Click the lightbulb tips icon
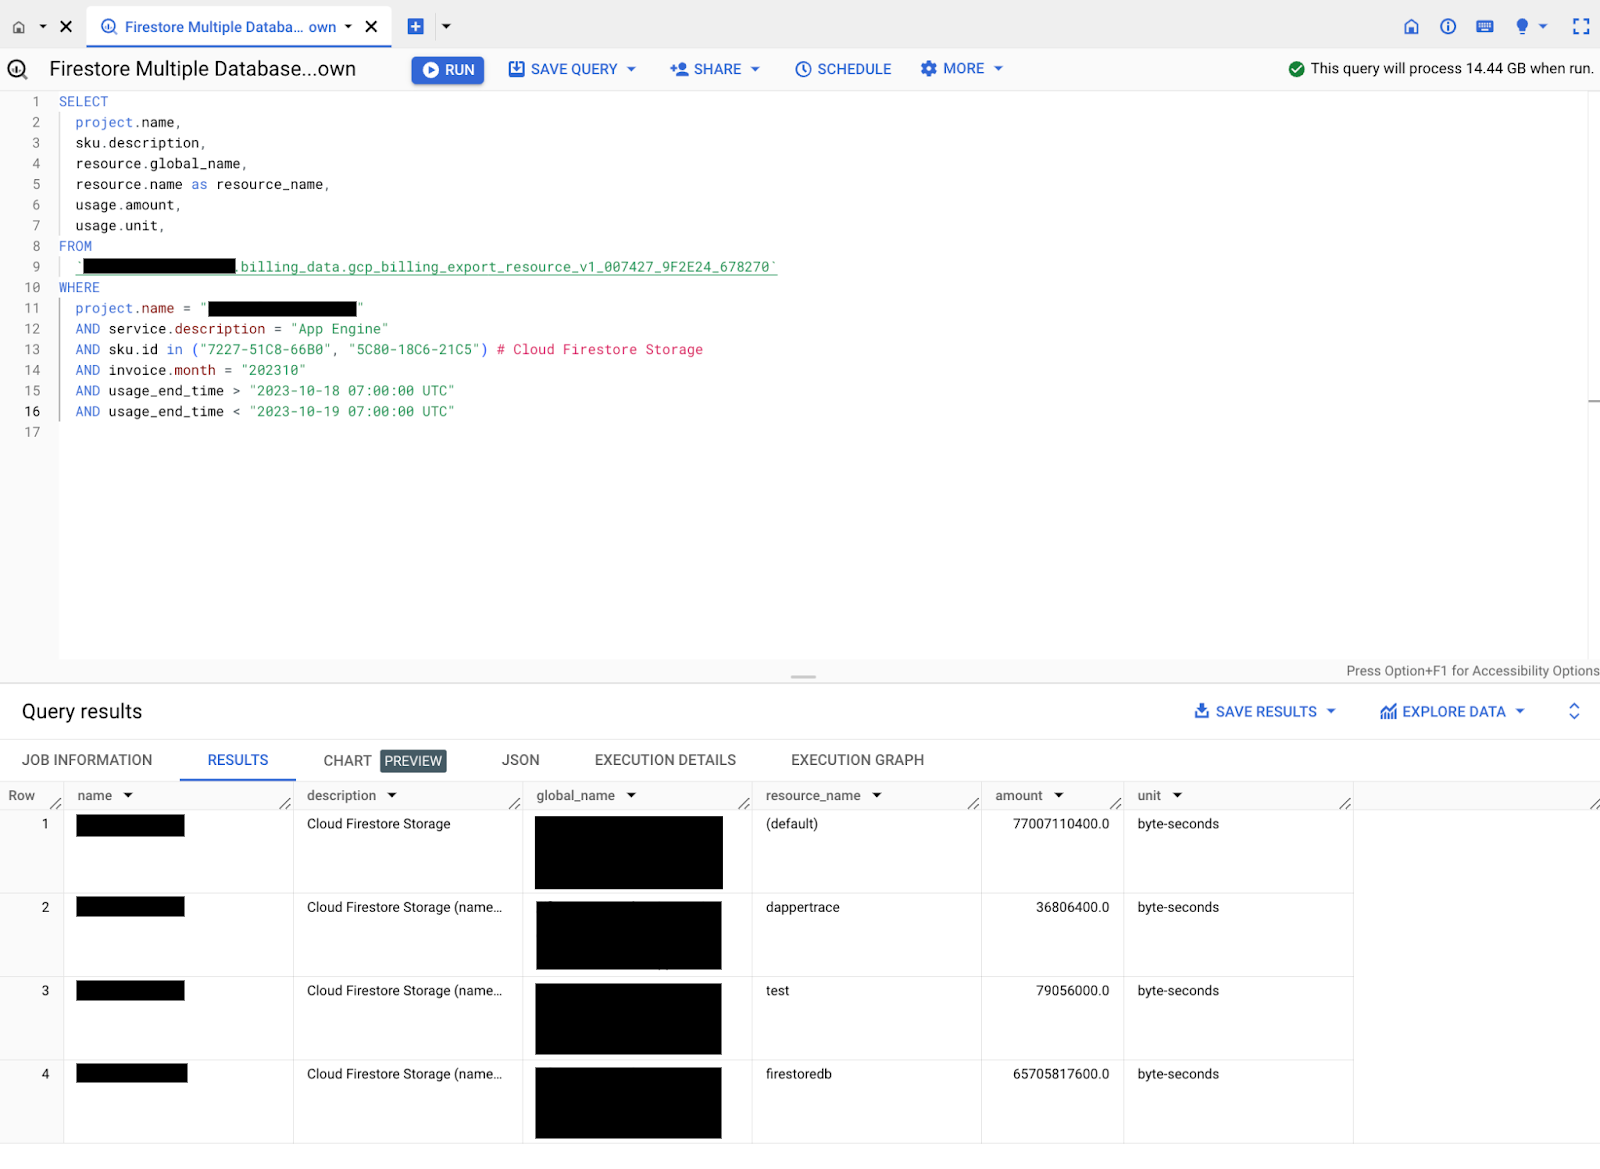The height and width of the screenshot is (1169, 1600). pos(1522,27)
